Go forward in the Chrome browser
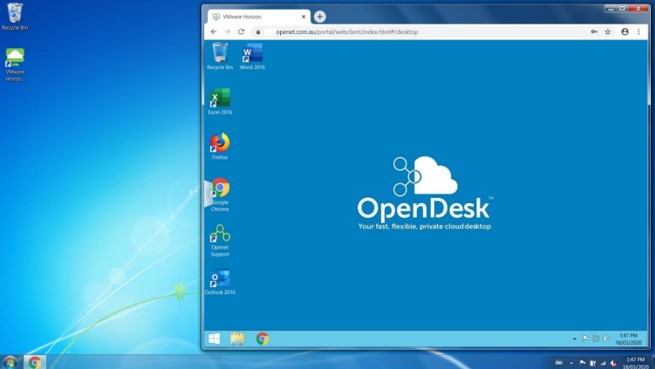655x369 pixels. 227,32
